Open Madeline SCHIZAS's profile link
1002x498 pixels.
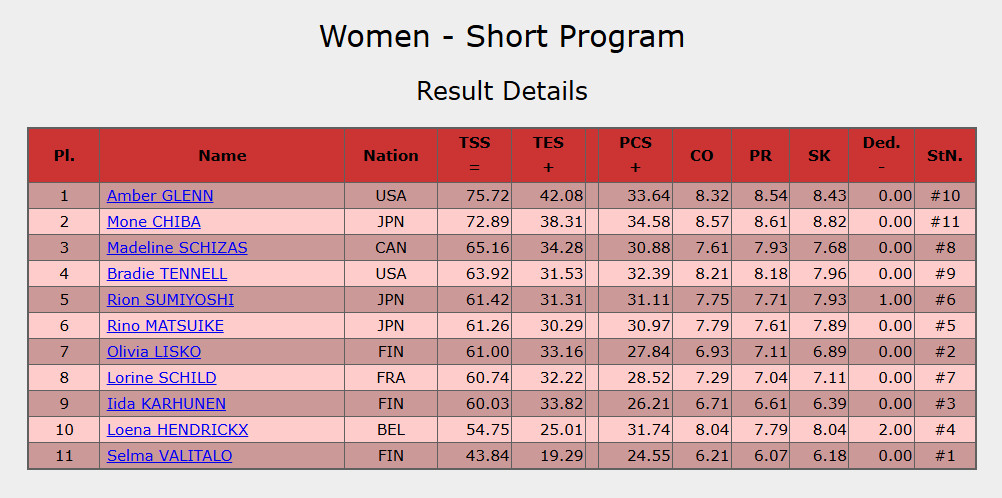[177, 248]
